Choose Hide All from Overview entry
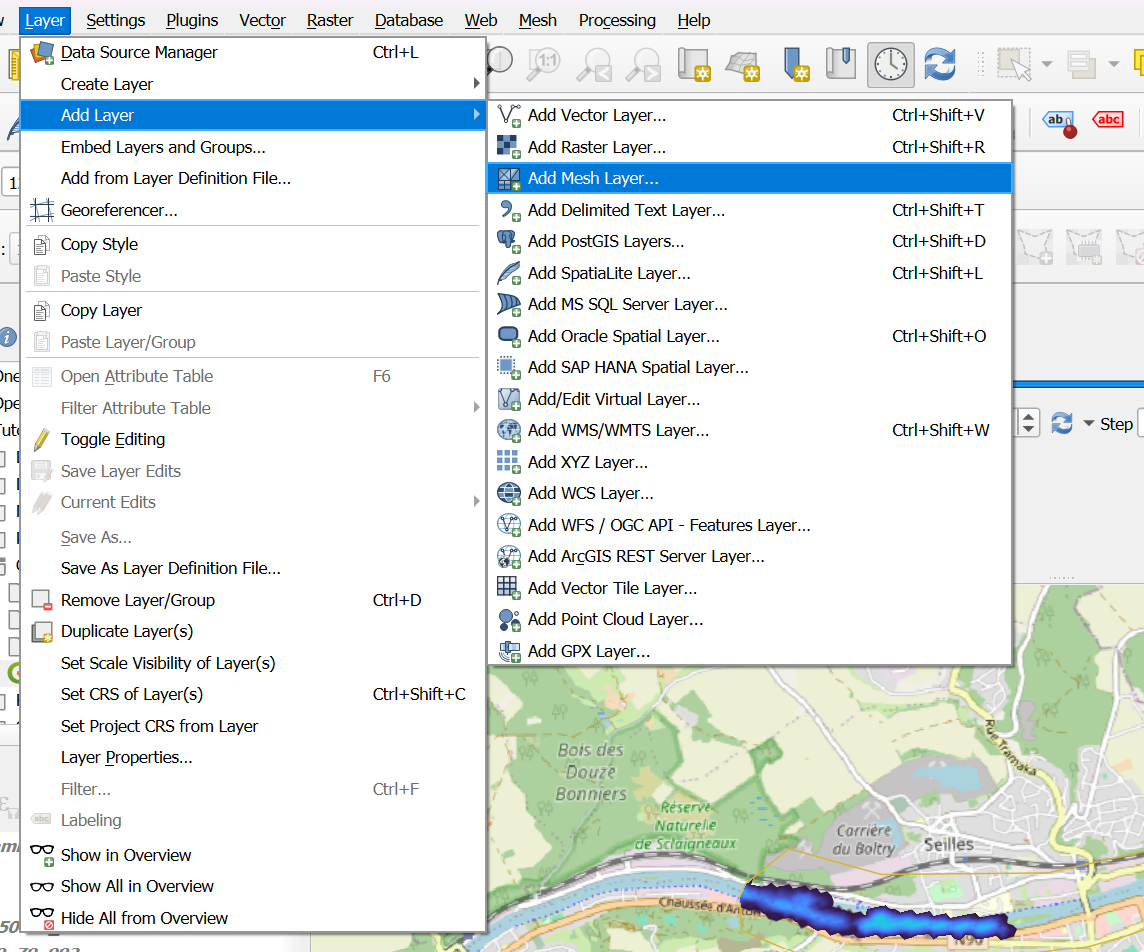The height and width of the screenshot is (952, 1144). pos(252,918)
